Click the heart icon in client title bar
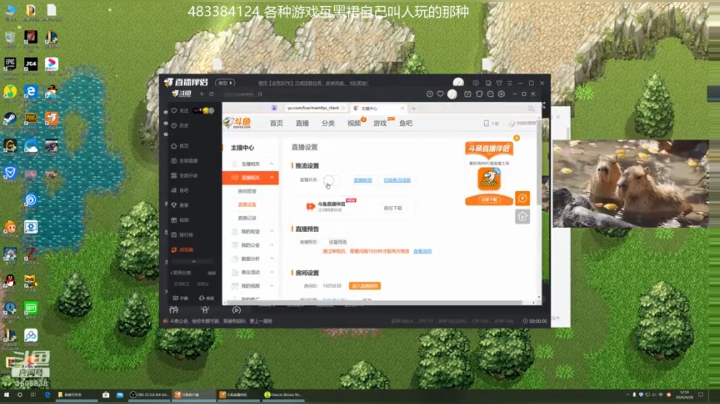The image size is (720, 404). coord(440,94)
